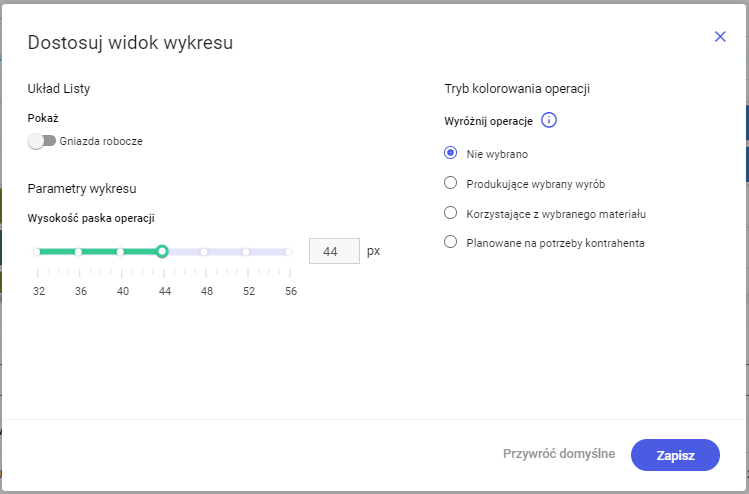Move slider to the 52 stop

(246, 252)
